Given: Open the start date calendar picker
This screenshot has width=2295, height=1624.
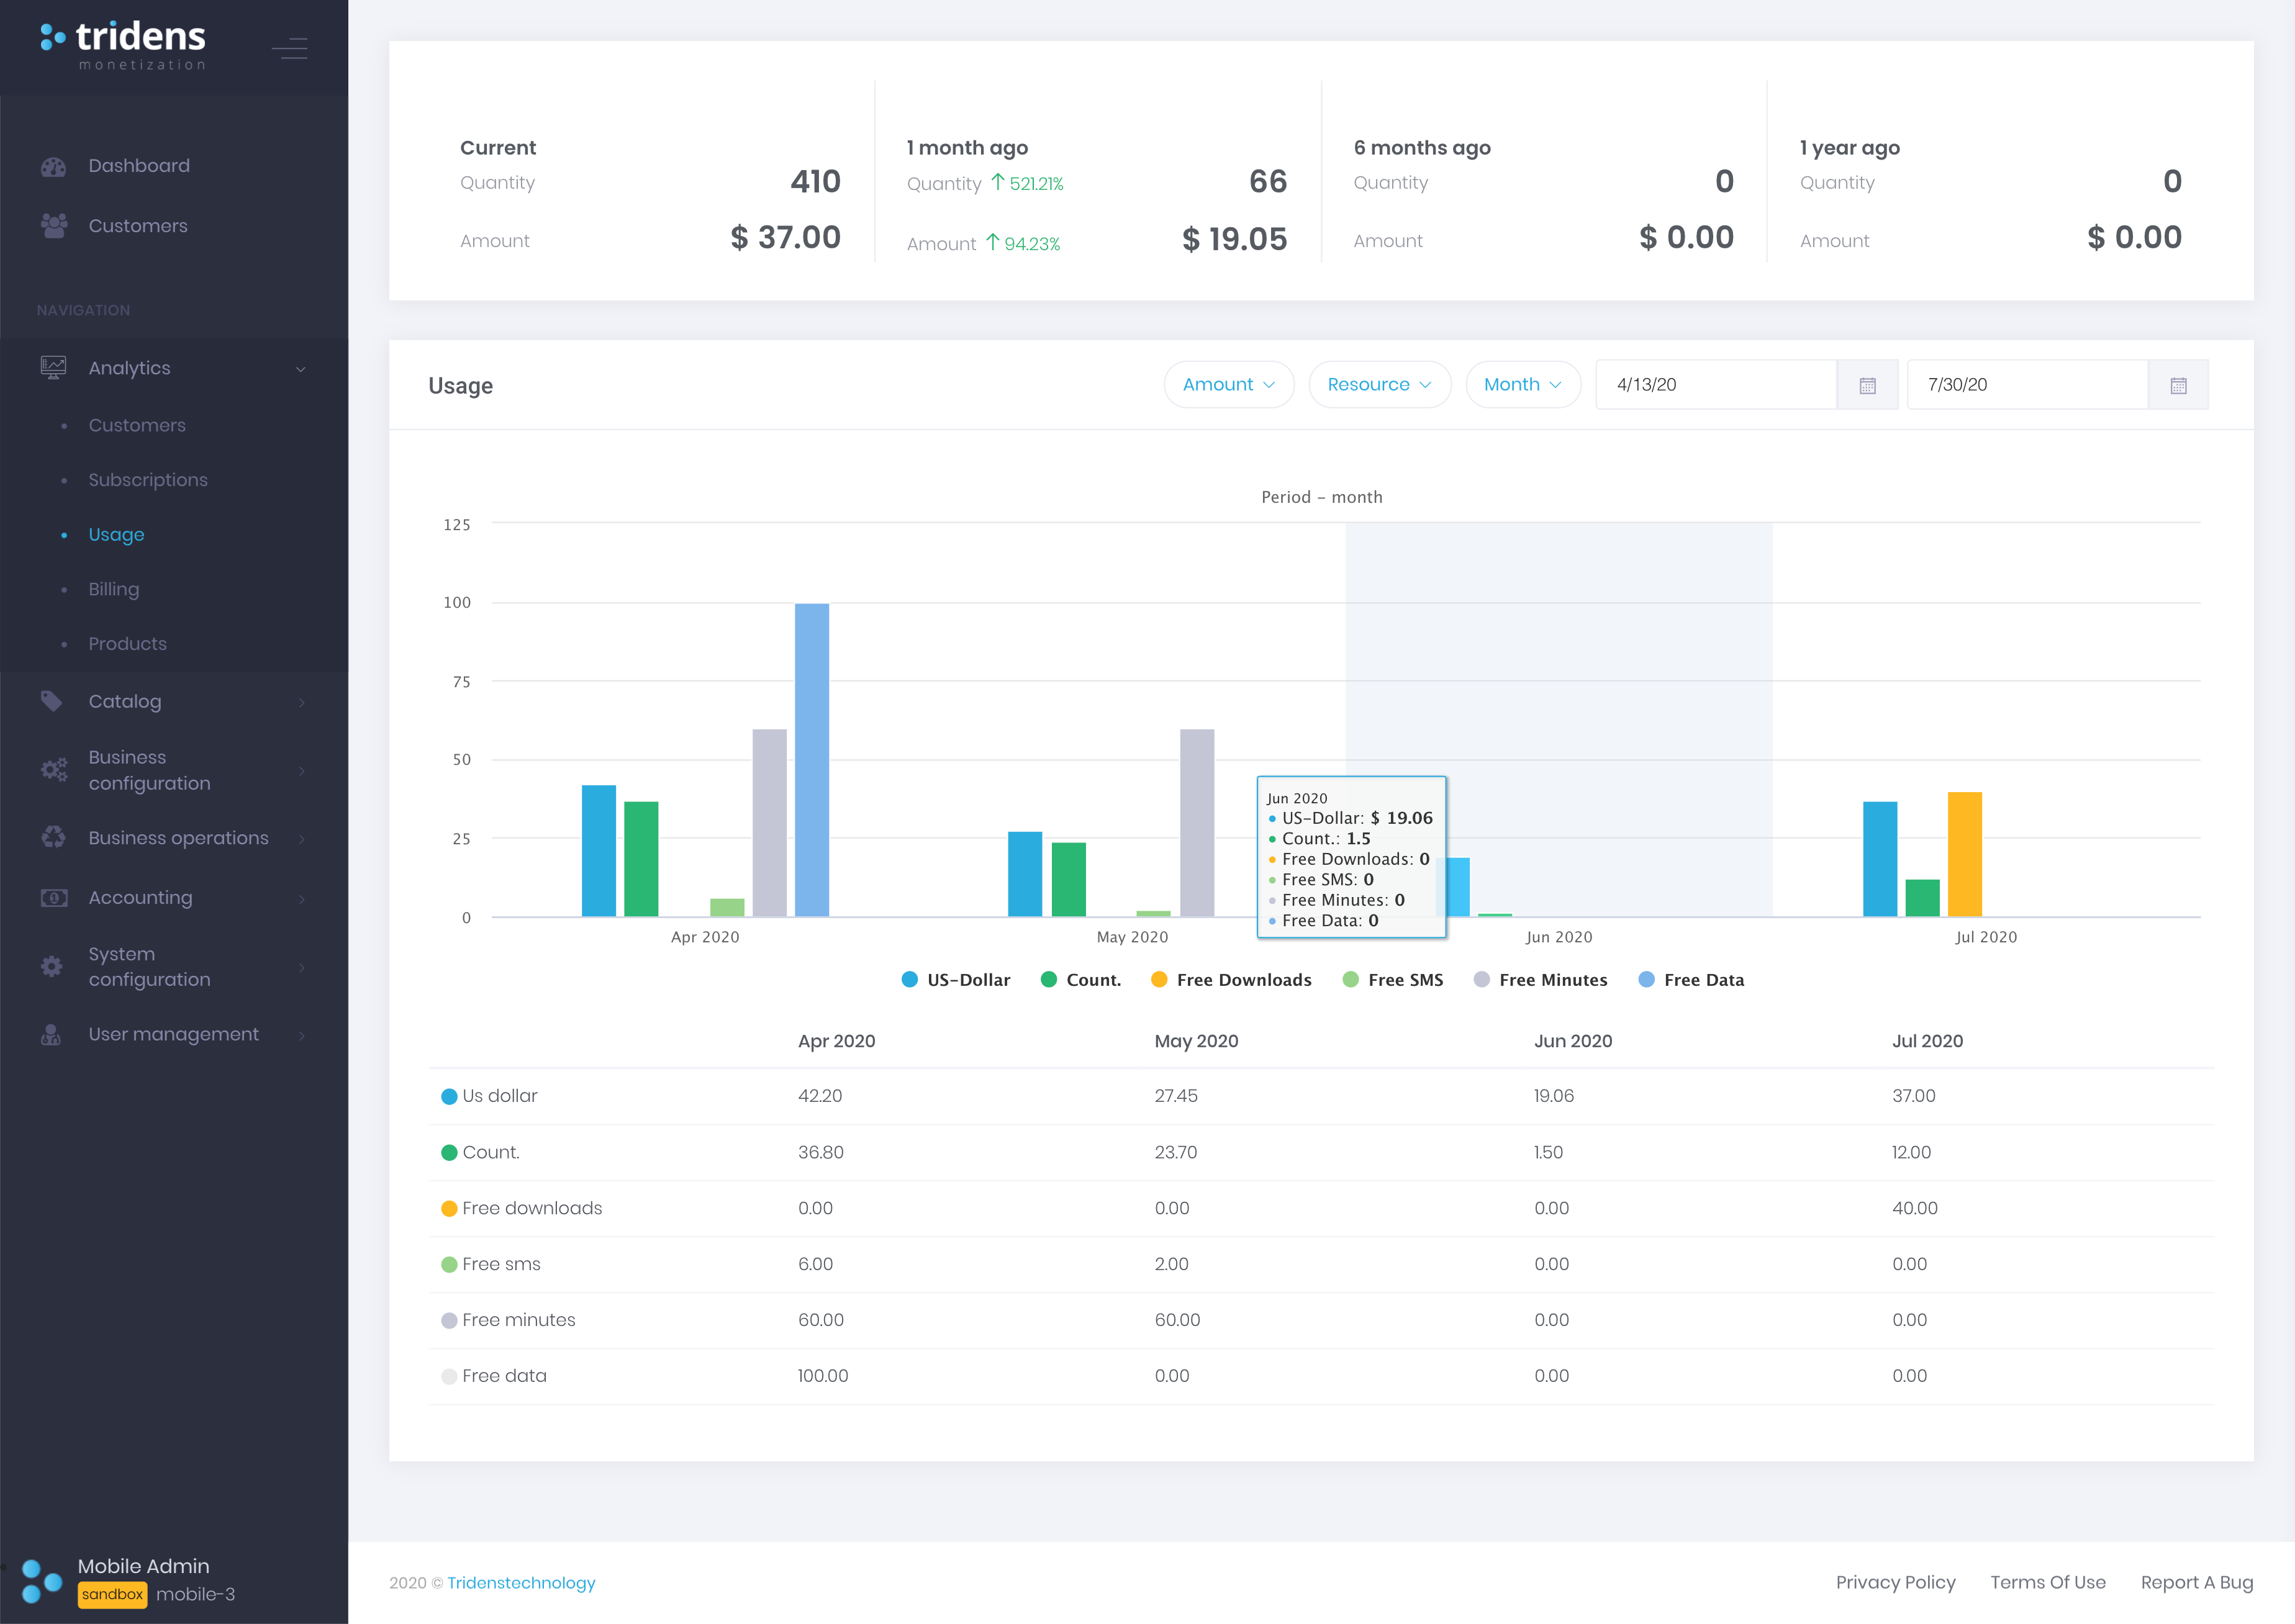Looking at the screenshot, I should (x=1867, y=385).
